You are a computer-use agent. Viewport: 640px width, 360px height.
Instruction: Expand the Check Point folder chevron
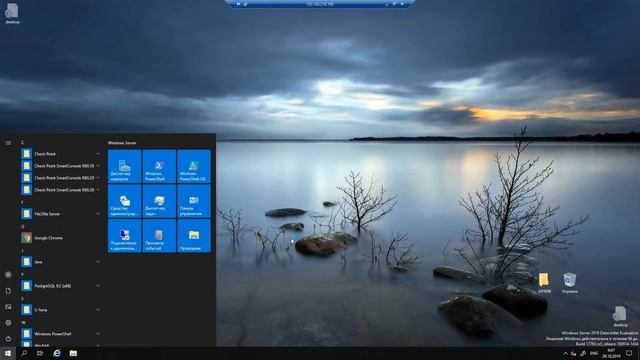[x=98, y=154]
